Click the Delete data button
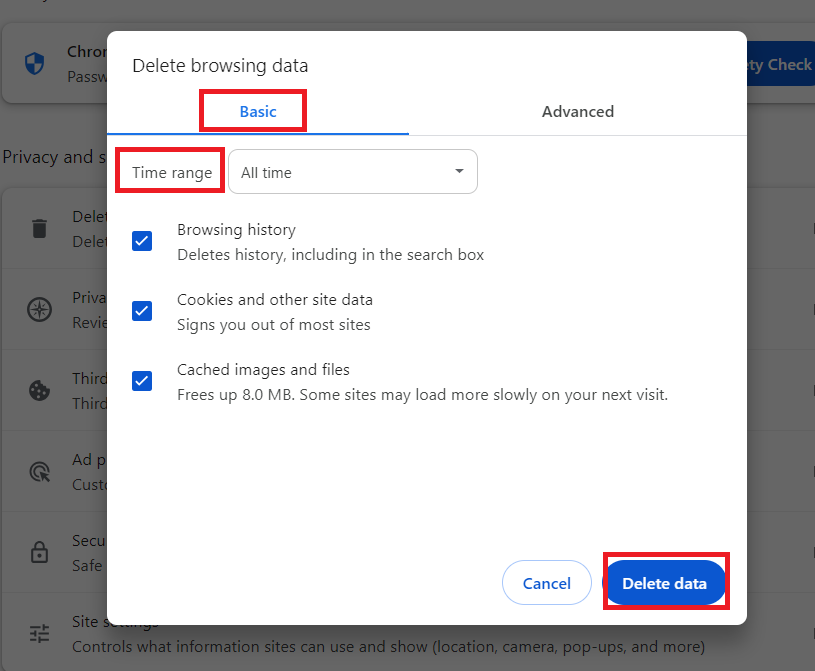This screenshot has height=671, width=815. pyautogui.click(x=665, y=583)
